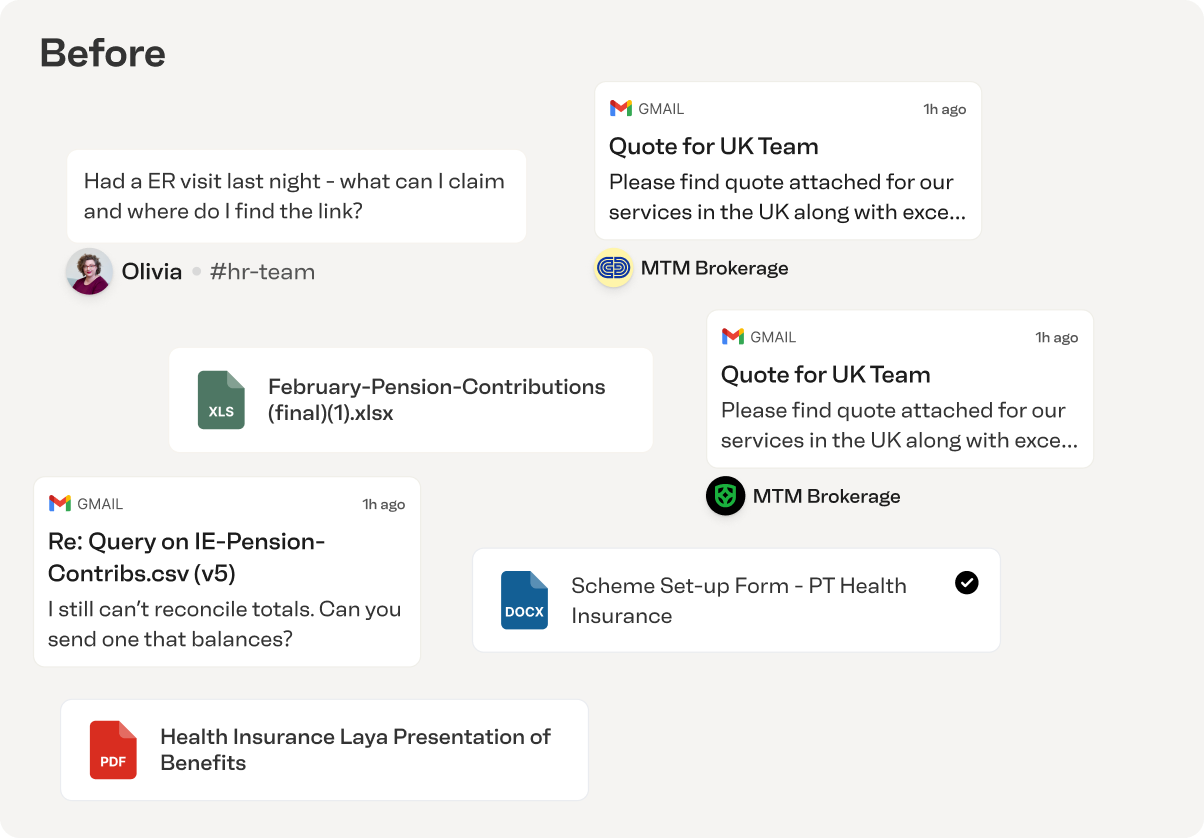Click the yellow MTM Brokerage logo
Viewport: 1204px width, 838px height.
(x=613, y=268)
